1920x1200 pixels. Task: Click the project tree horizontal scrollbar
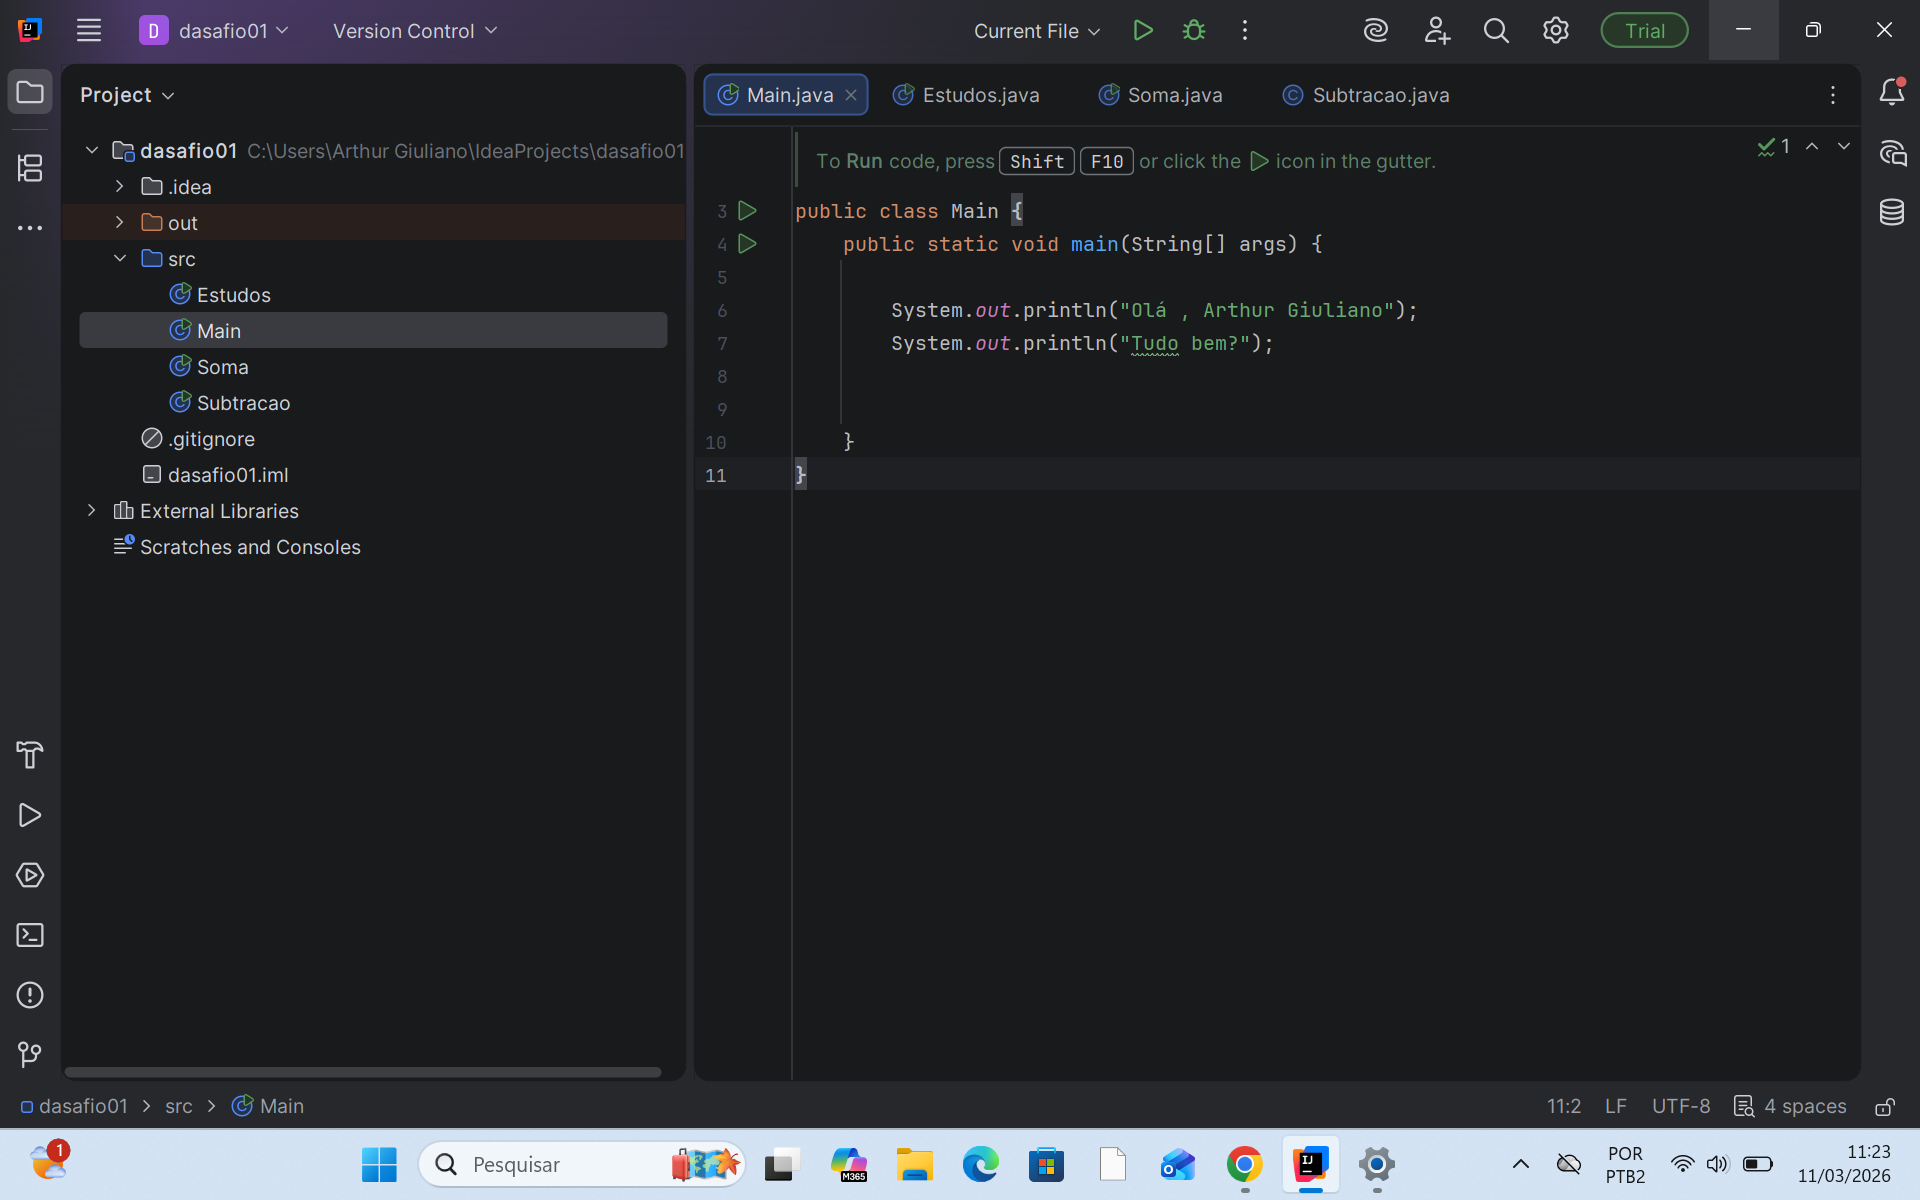363,1072
